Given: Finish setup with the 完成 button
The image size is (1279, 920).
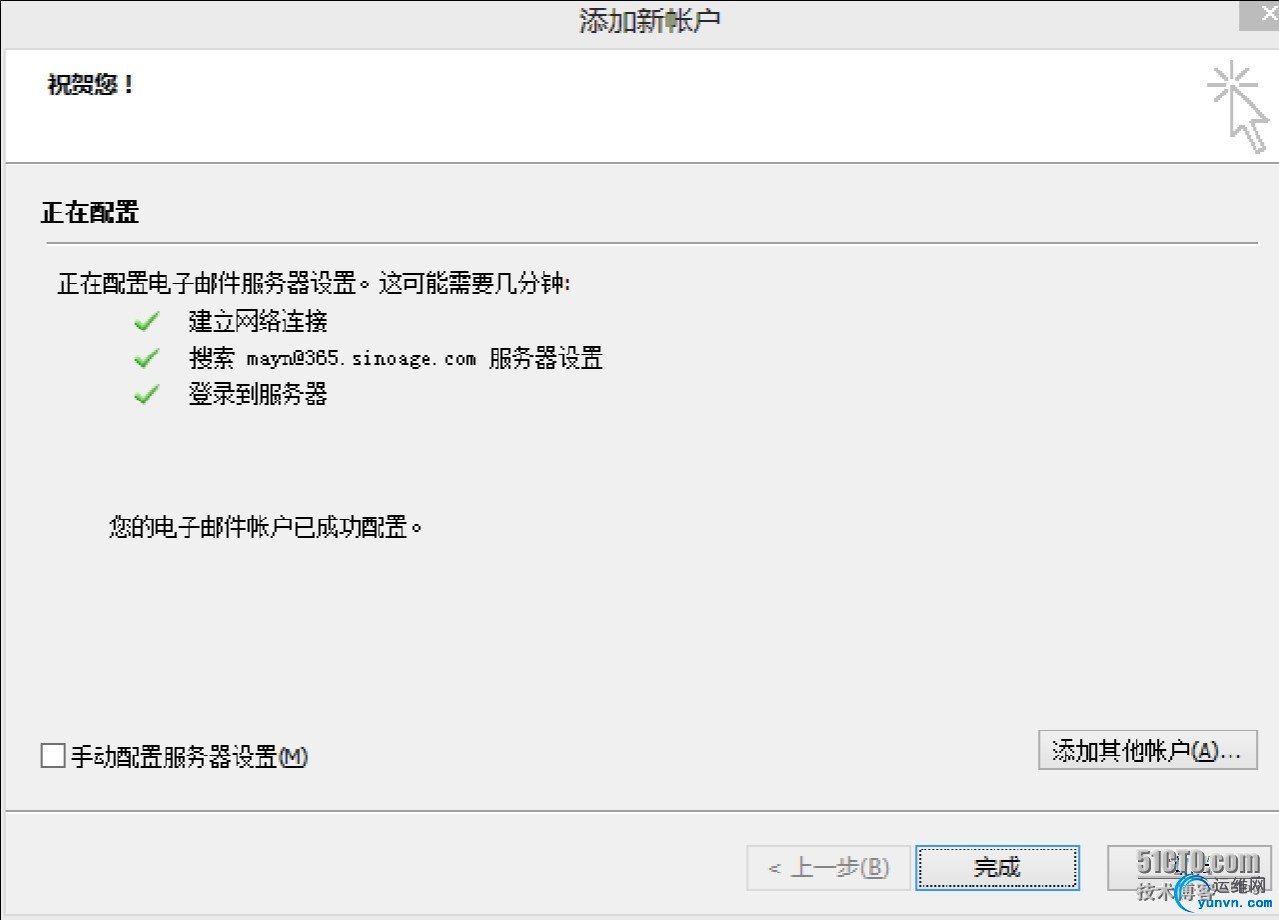Looking at the screenshot, I should click(x=998, y=867).
